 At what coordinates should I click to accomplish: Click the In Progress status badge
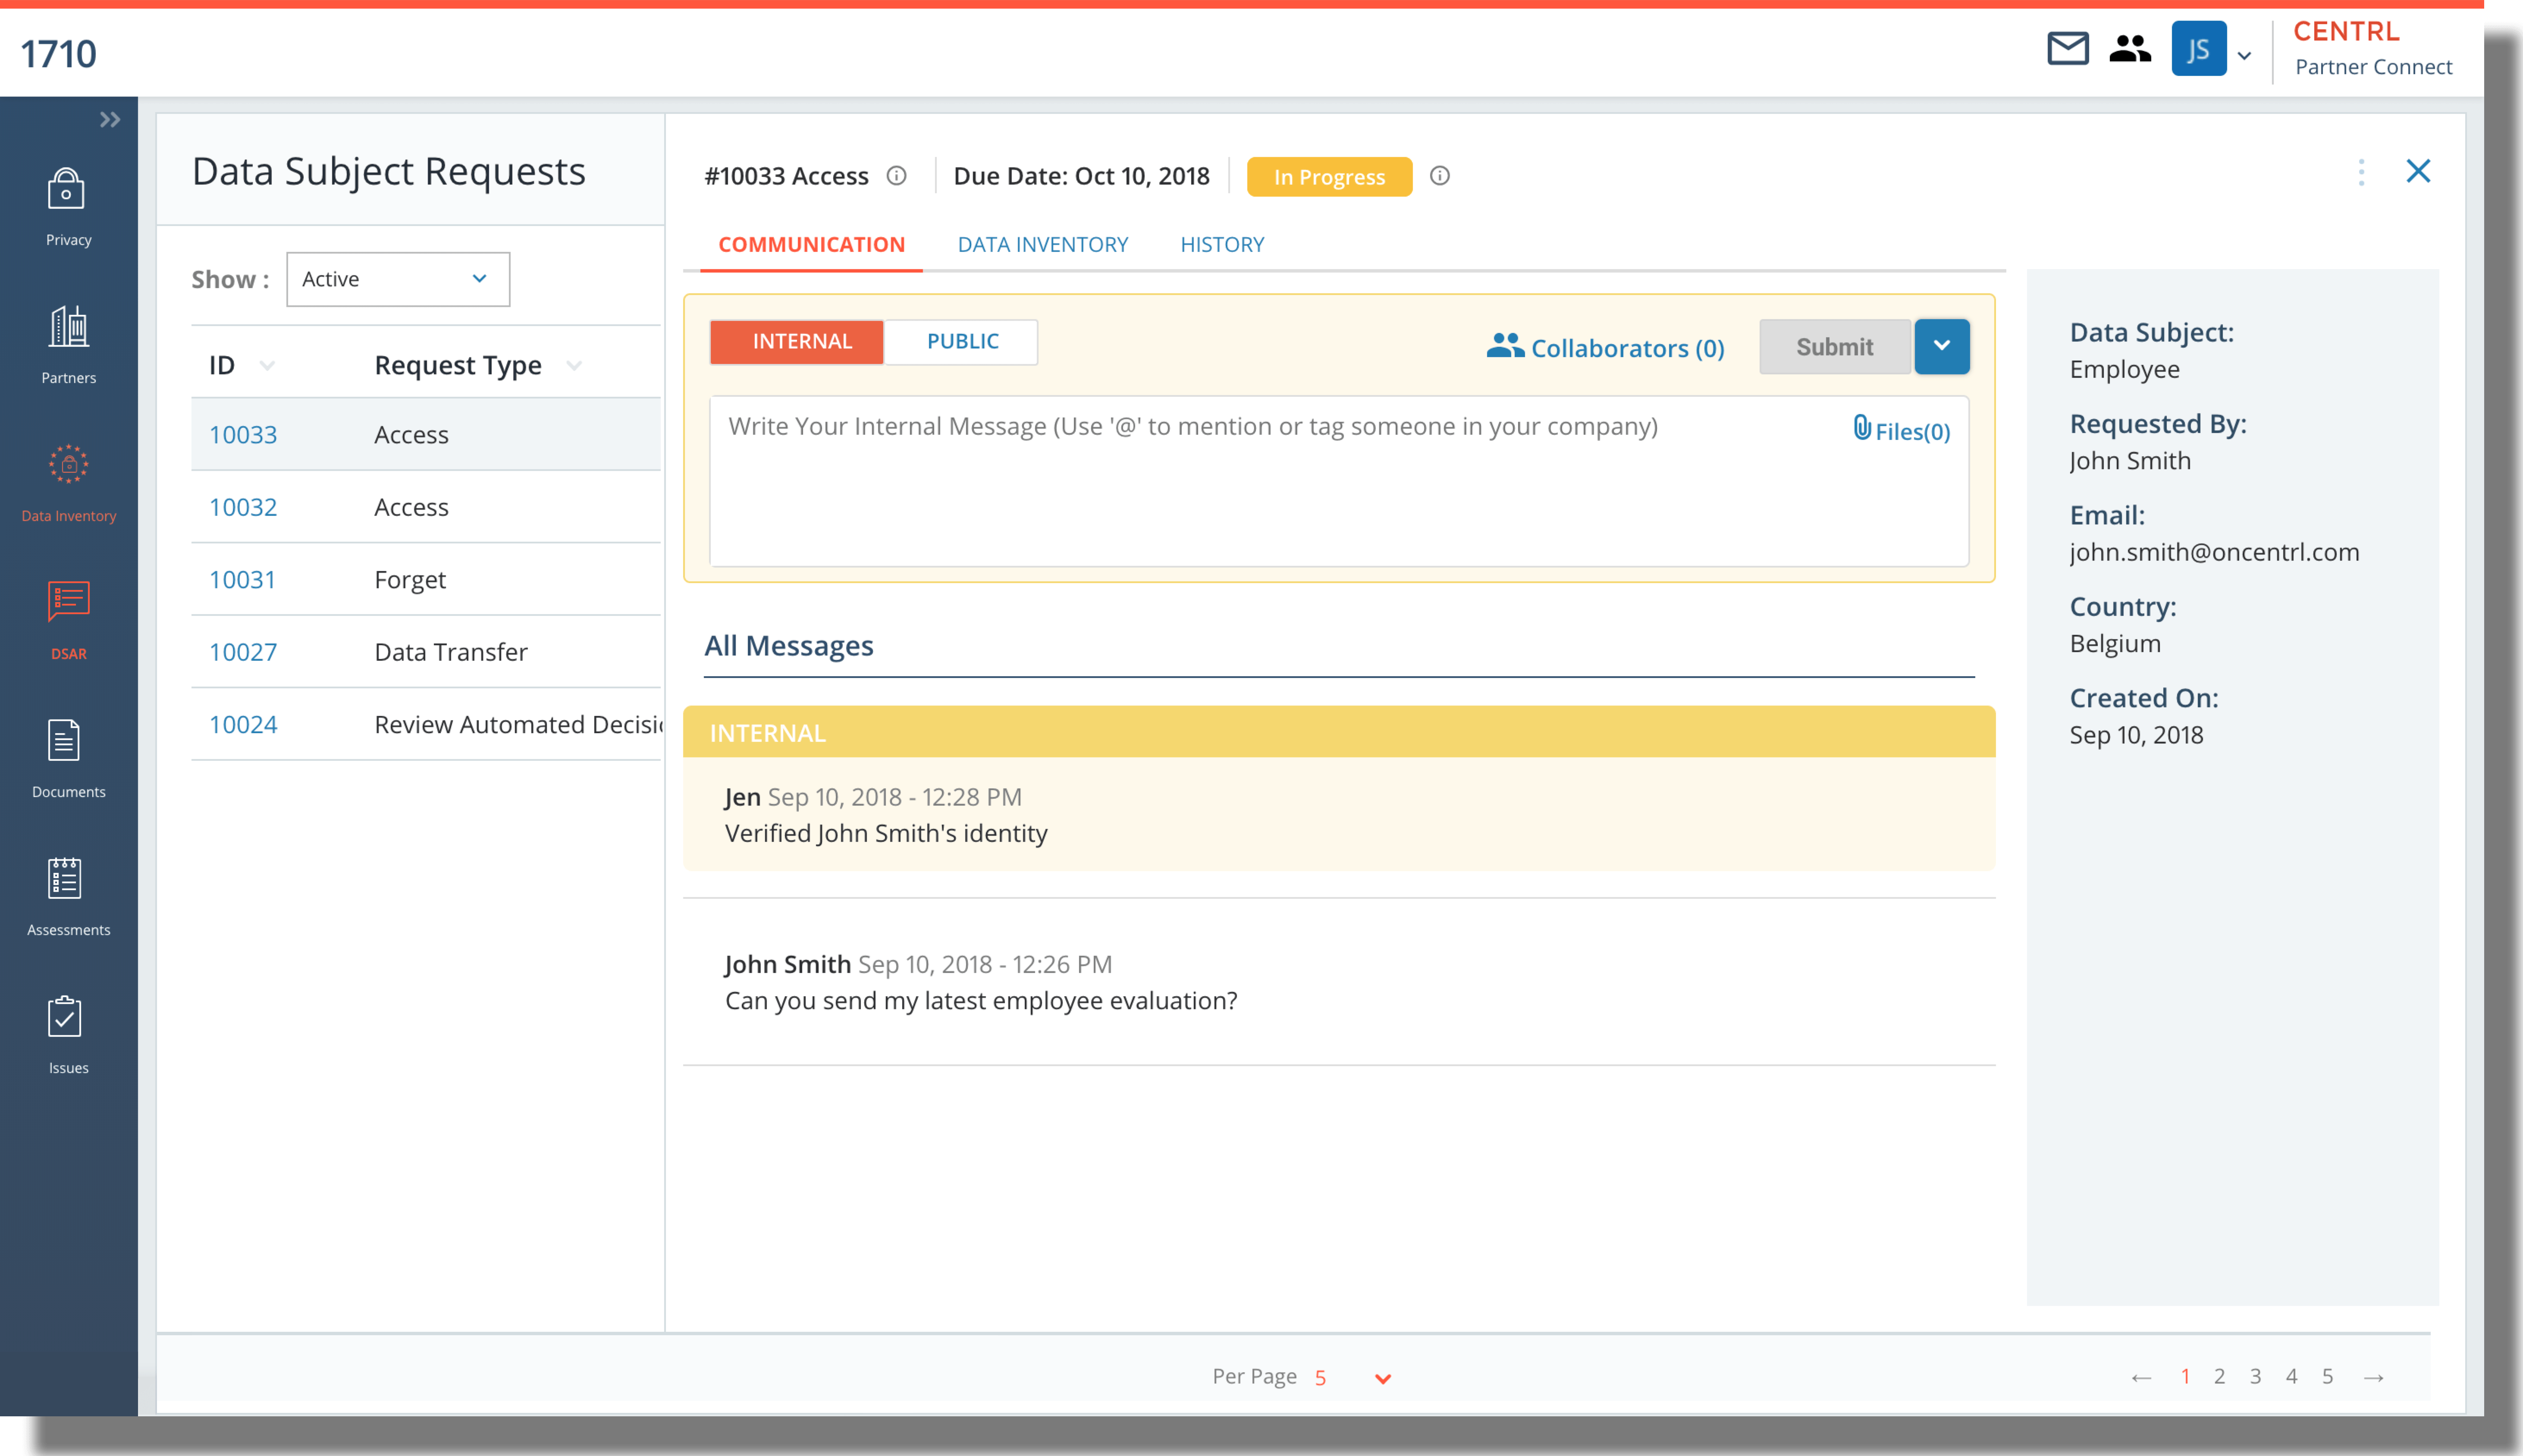[1329, 177]
